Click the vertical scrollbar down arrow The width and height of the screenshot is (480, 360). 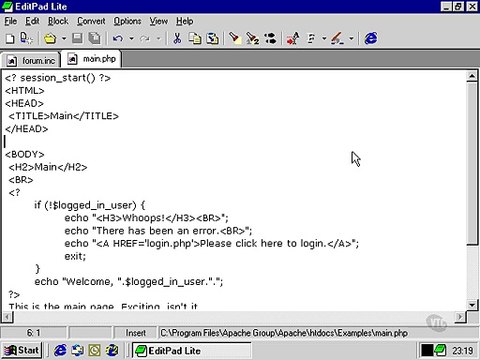tap(472, 305)
